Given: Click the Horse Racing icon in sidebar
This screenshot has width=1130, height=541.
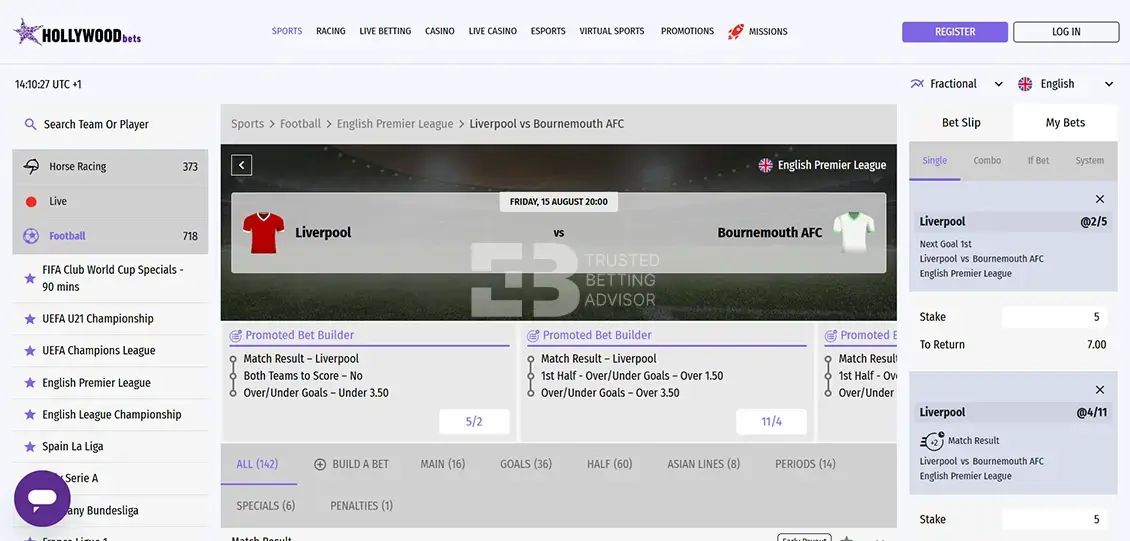Looking at the screenshot, I should pyautogui.click(x=31, y=166).
